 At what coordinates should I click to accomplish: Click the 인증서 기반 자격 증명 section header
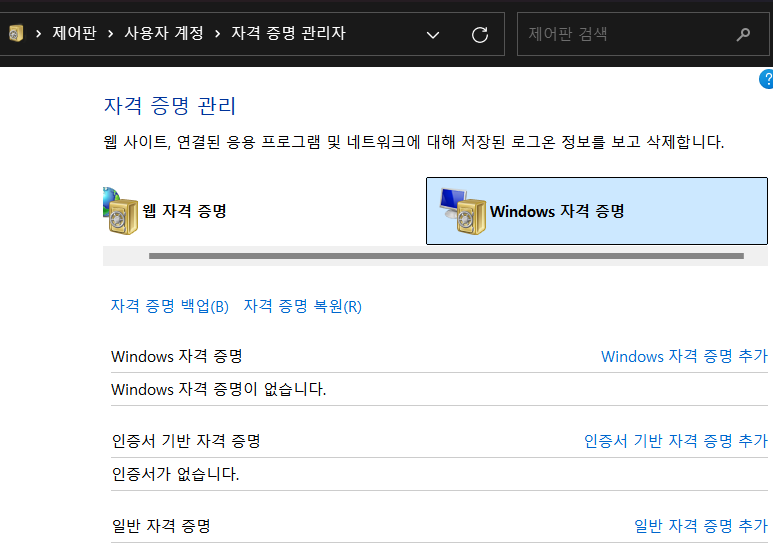pyautogui.click(x=186, y=441)
